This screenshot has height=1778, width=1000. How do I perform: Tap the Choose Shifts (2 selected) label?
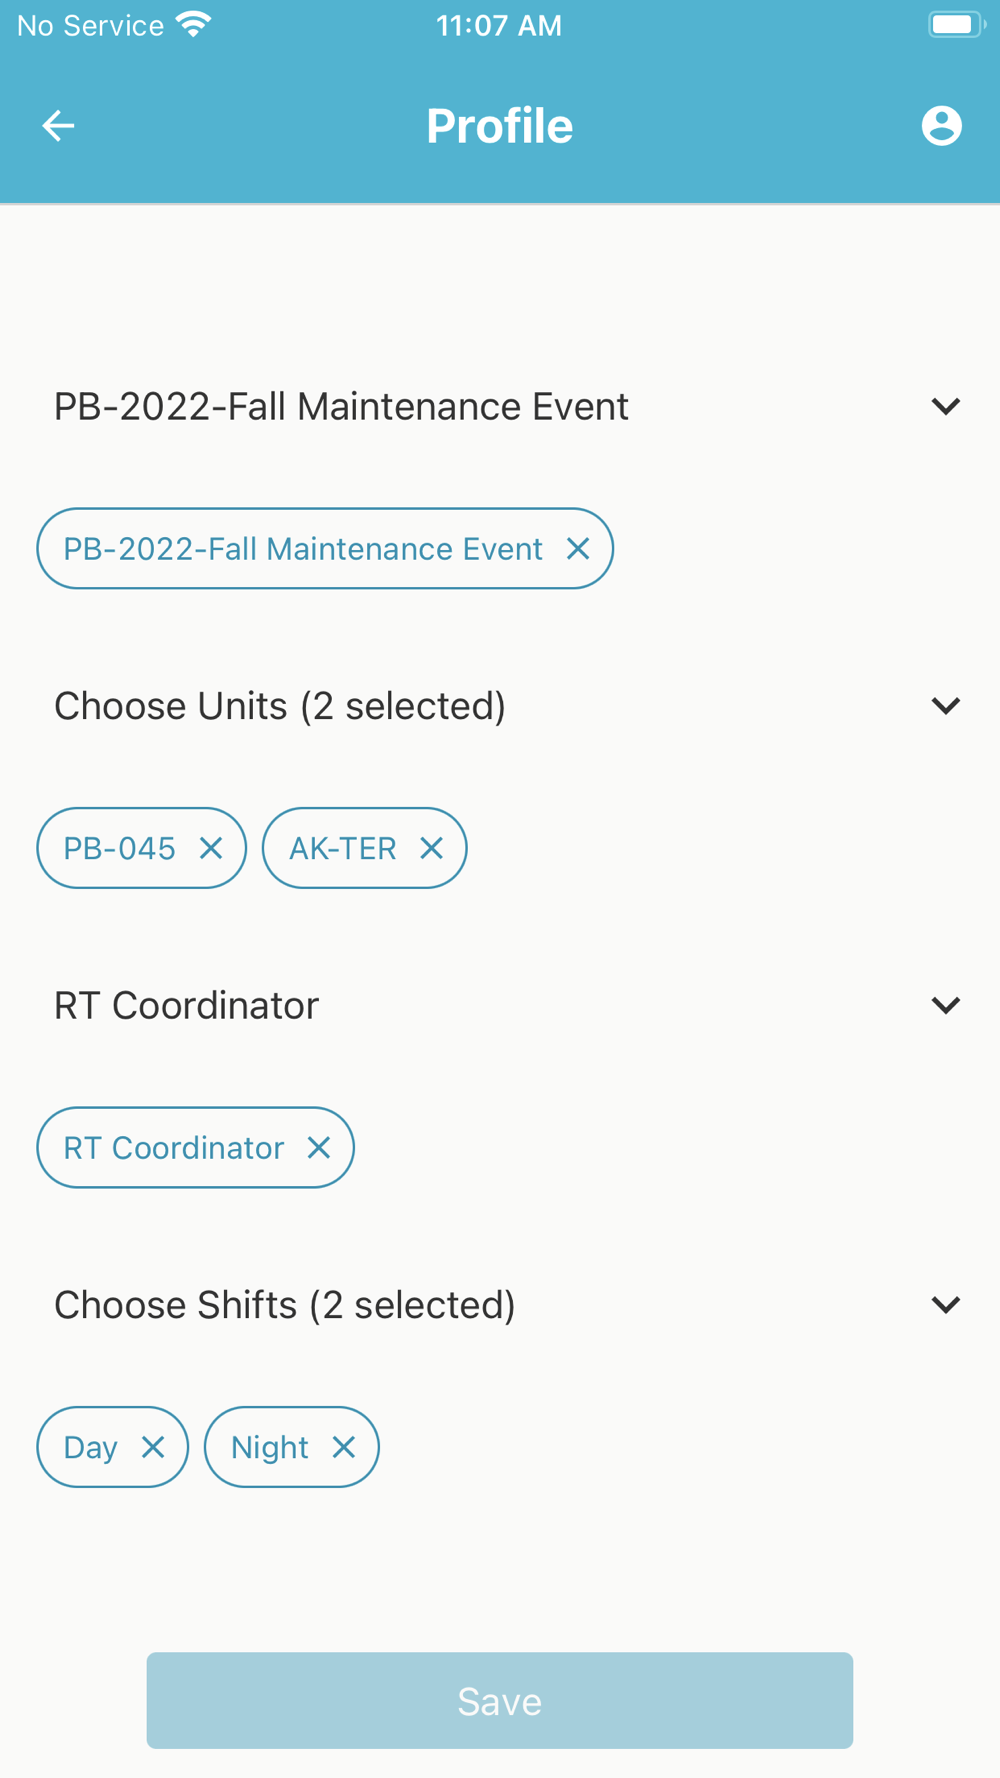285,1305
